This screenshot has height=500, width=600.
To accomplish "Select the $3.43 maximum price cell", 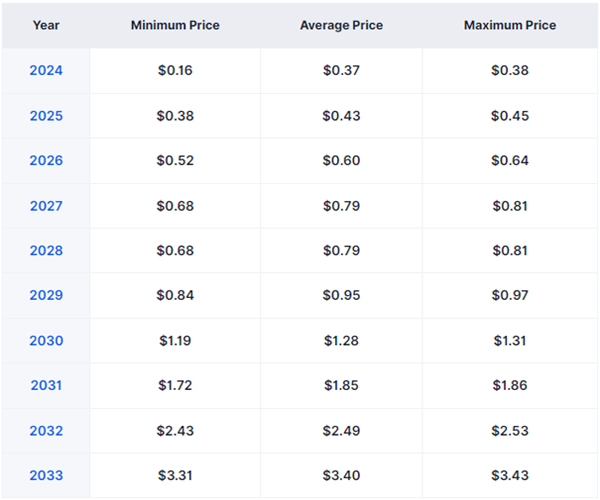I will point(510,476).
